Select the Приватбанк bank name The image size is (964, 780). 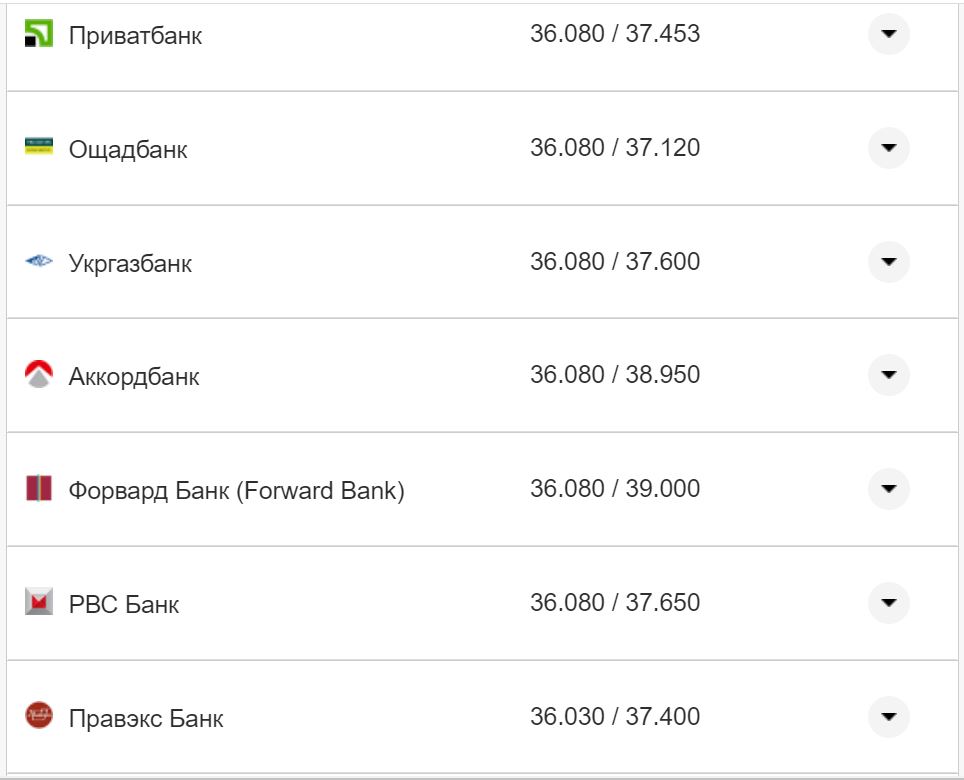pyautogui.click(x=135, y=36)
